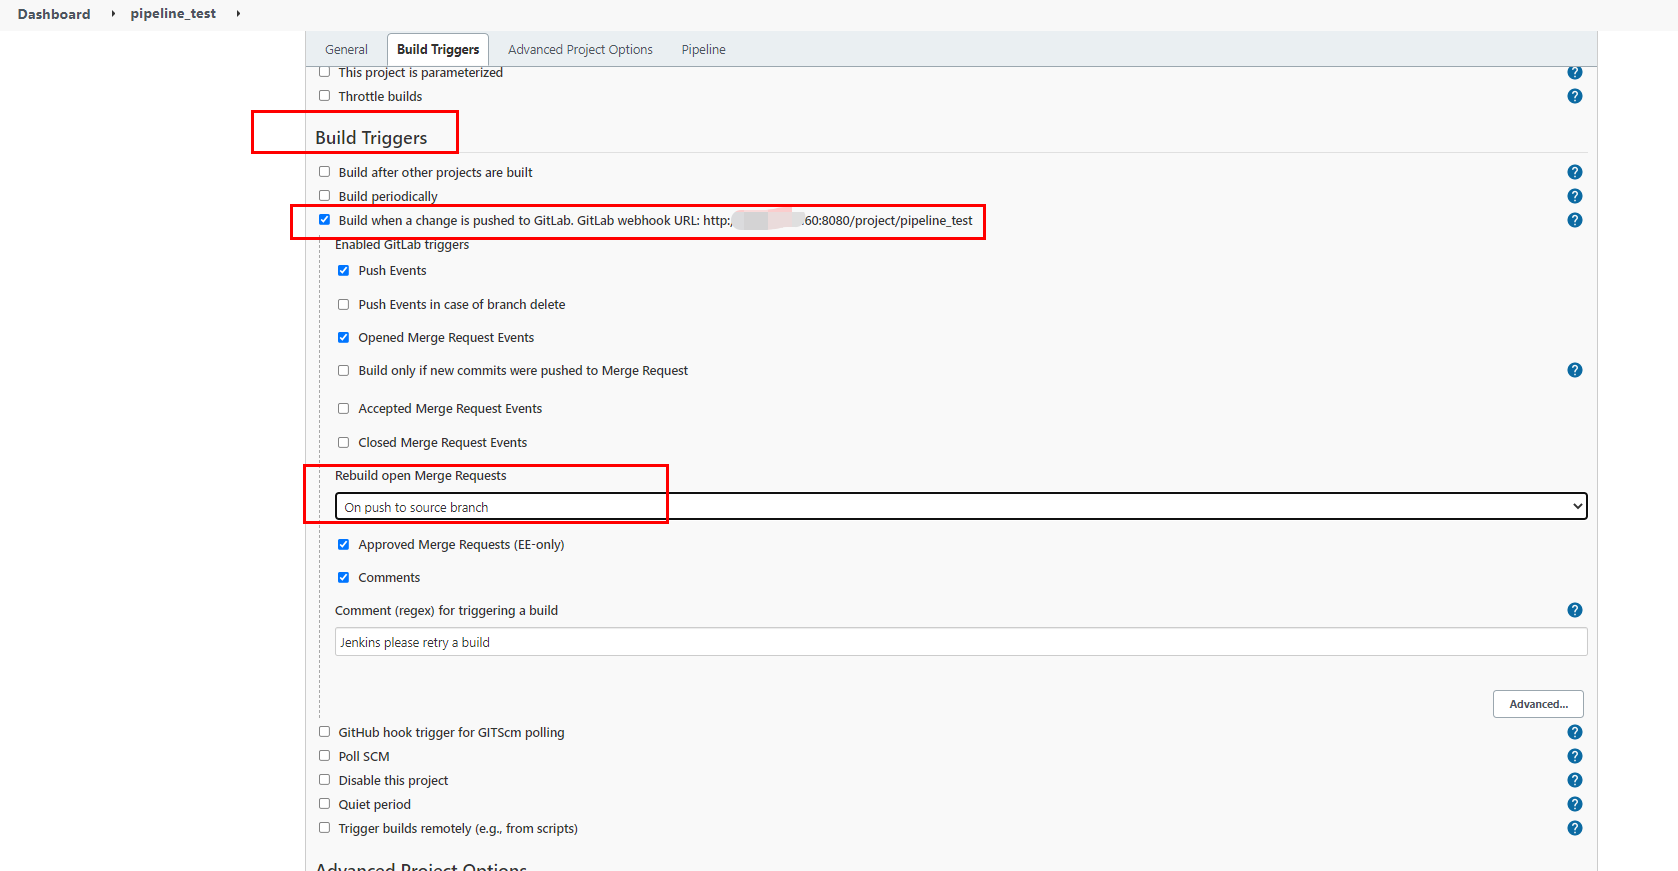
Task: Open help for Comment regex field
Action: (1575, 610)
